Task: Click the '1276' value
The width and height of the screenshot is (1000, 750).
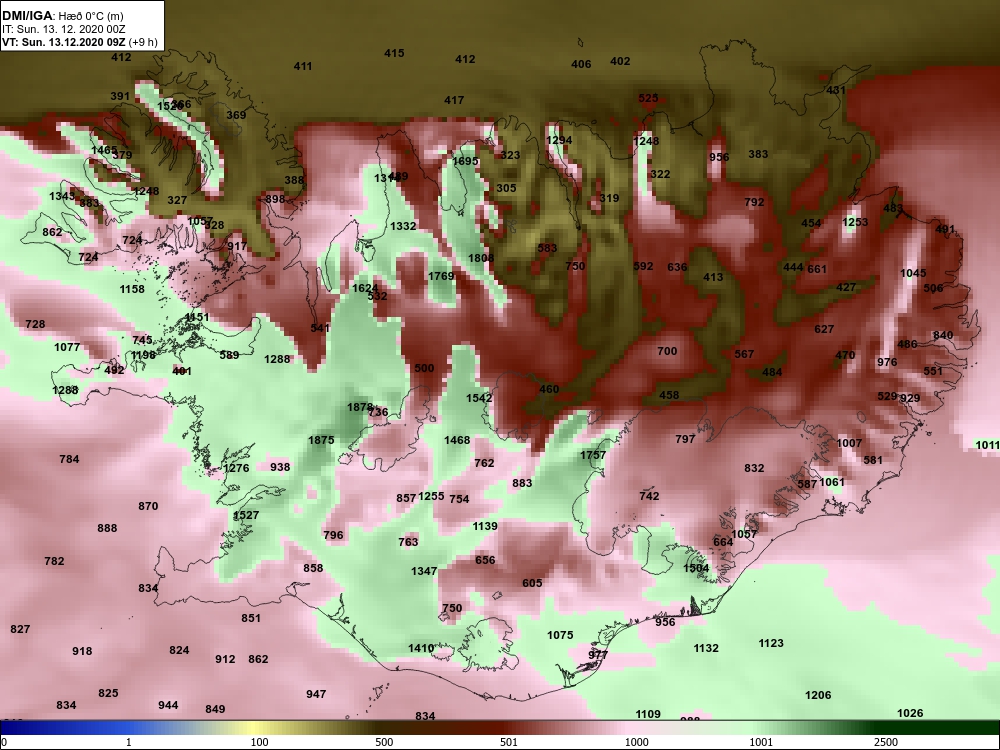Action: [x=237, y=468]
